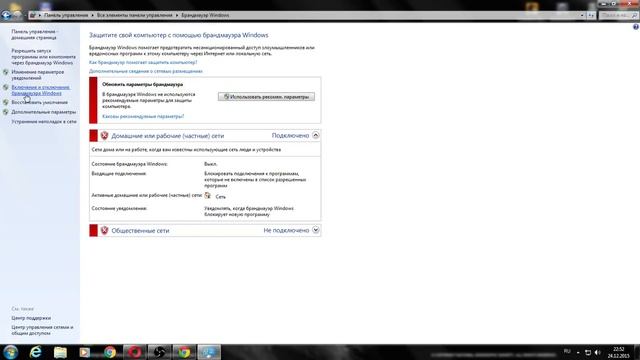Open Изменение параметров уведомлений link
The width and height of the screenshot is (640, 360).
click(38, 75)
